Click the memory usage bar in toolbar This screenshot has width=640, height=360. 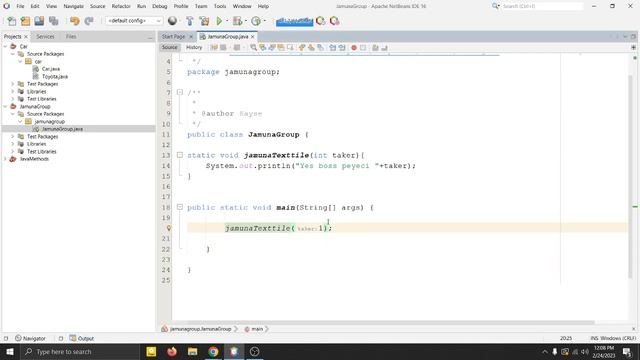coord(294,21)
